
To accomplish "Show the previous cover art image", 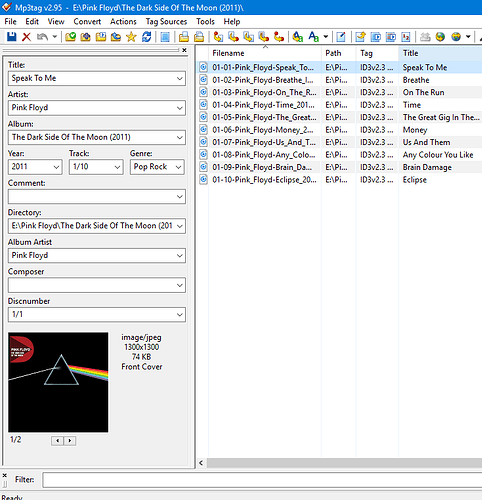I will pyautogui.click(x=57, y=441).
